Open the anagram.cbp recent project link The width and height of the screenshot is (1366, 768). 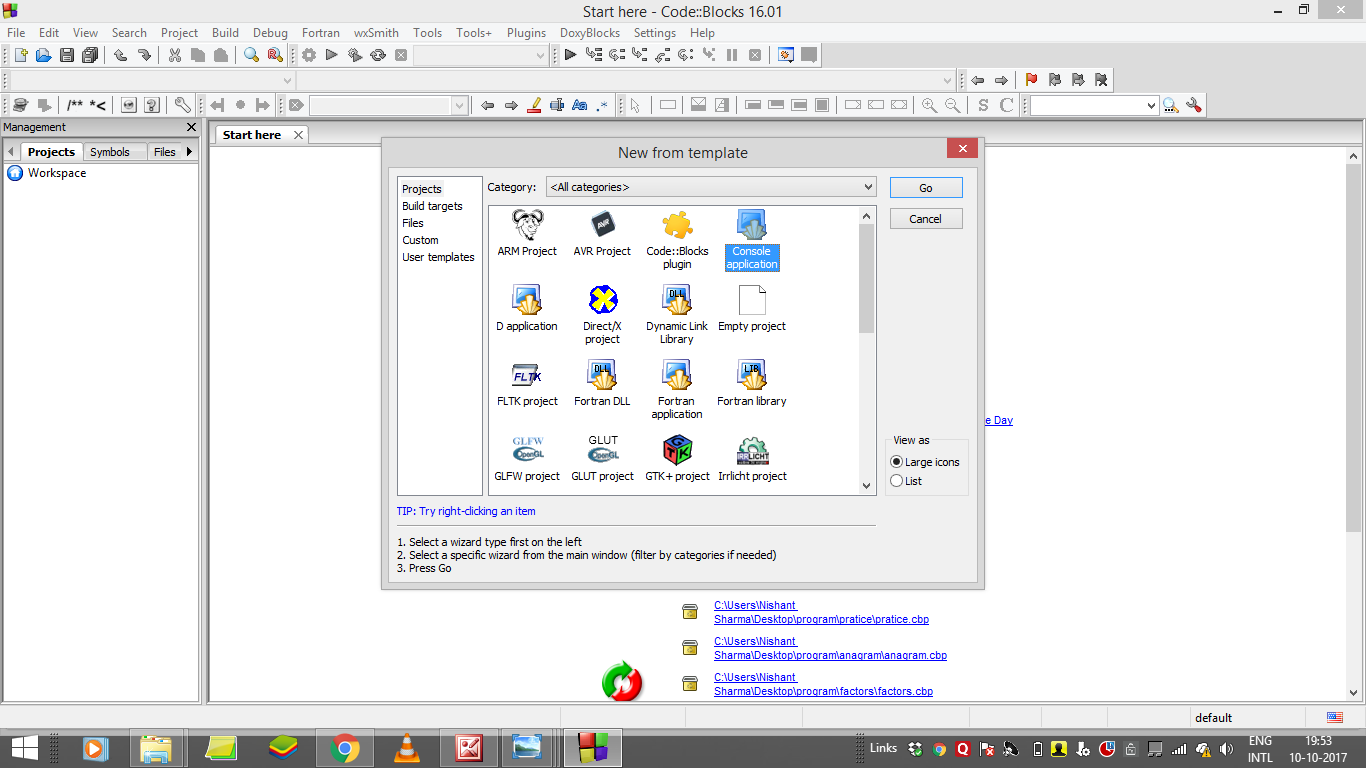tap(830, 648)
